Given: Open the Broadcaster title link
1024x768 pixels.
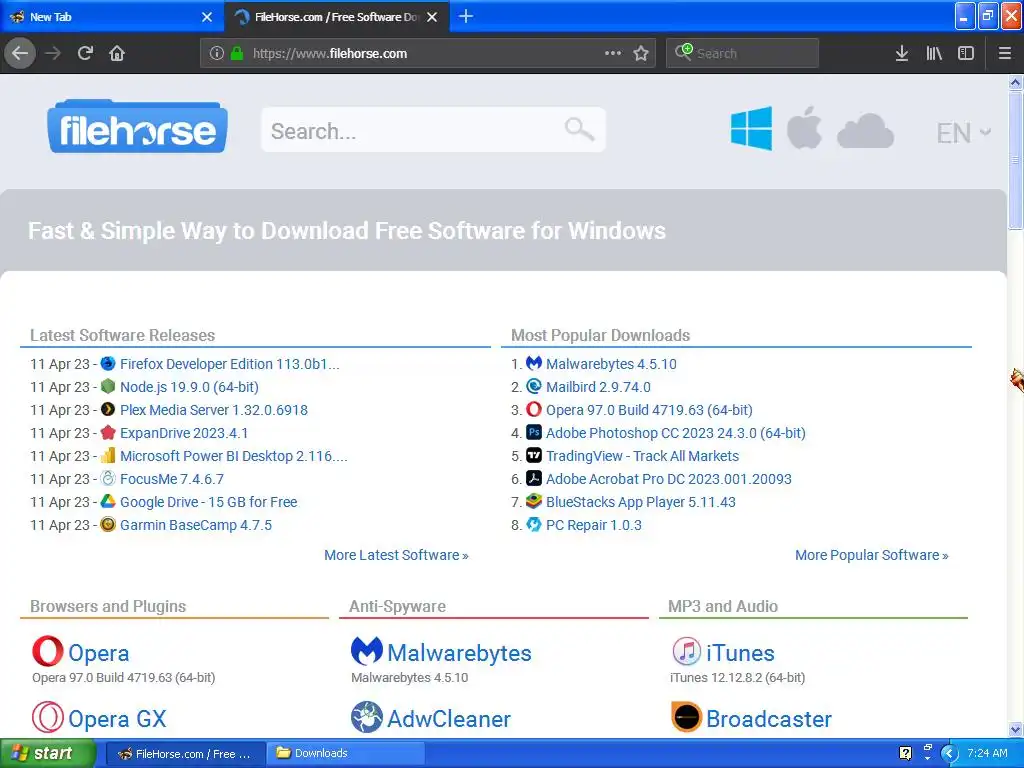Looking at the screenshot, I should (769, 719).
